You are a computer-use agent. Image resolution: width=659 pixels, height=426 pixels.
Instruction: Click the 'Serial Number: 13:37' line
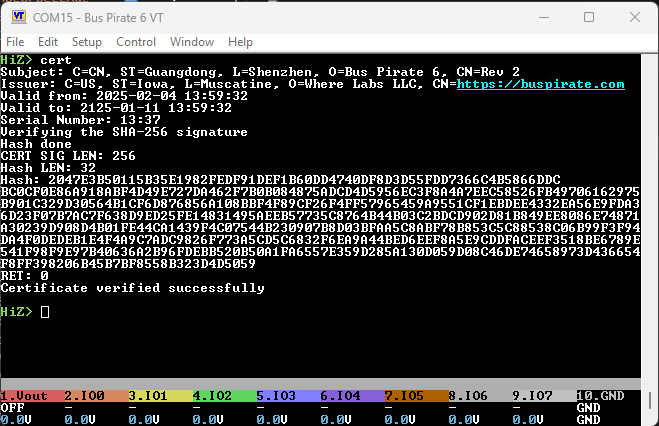point(80,120)
